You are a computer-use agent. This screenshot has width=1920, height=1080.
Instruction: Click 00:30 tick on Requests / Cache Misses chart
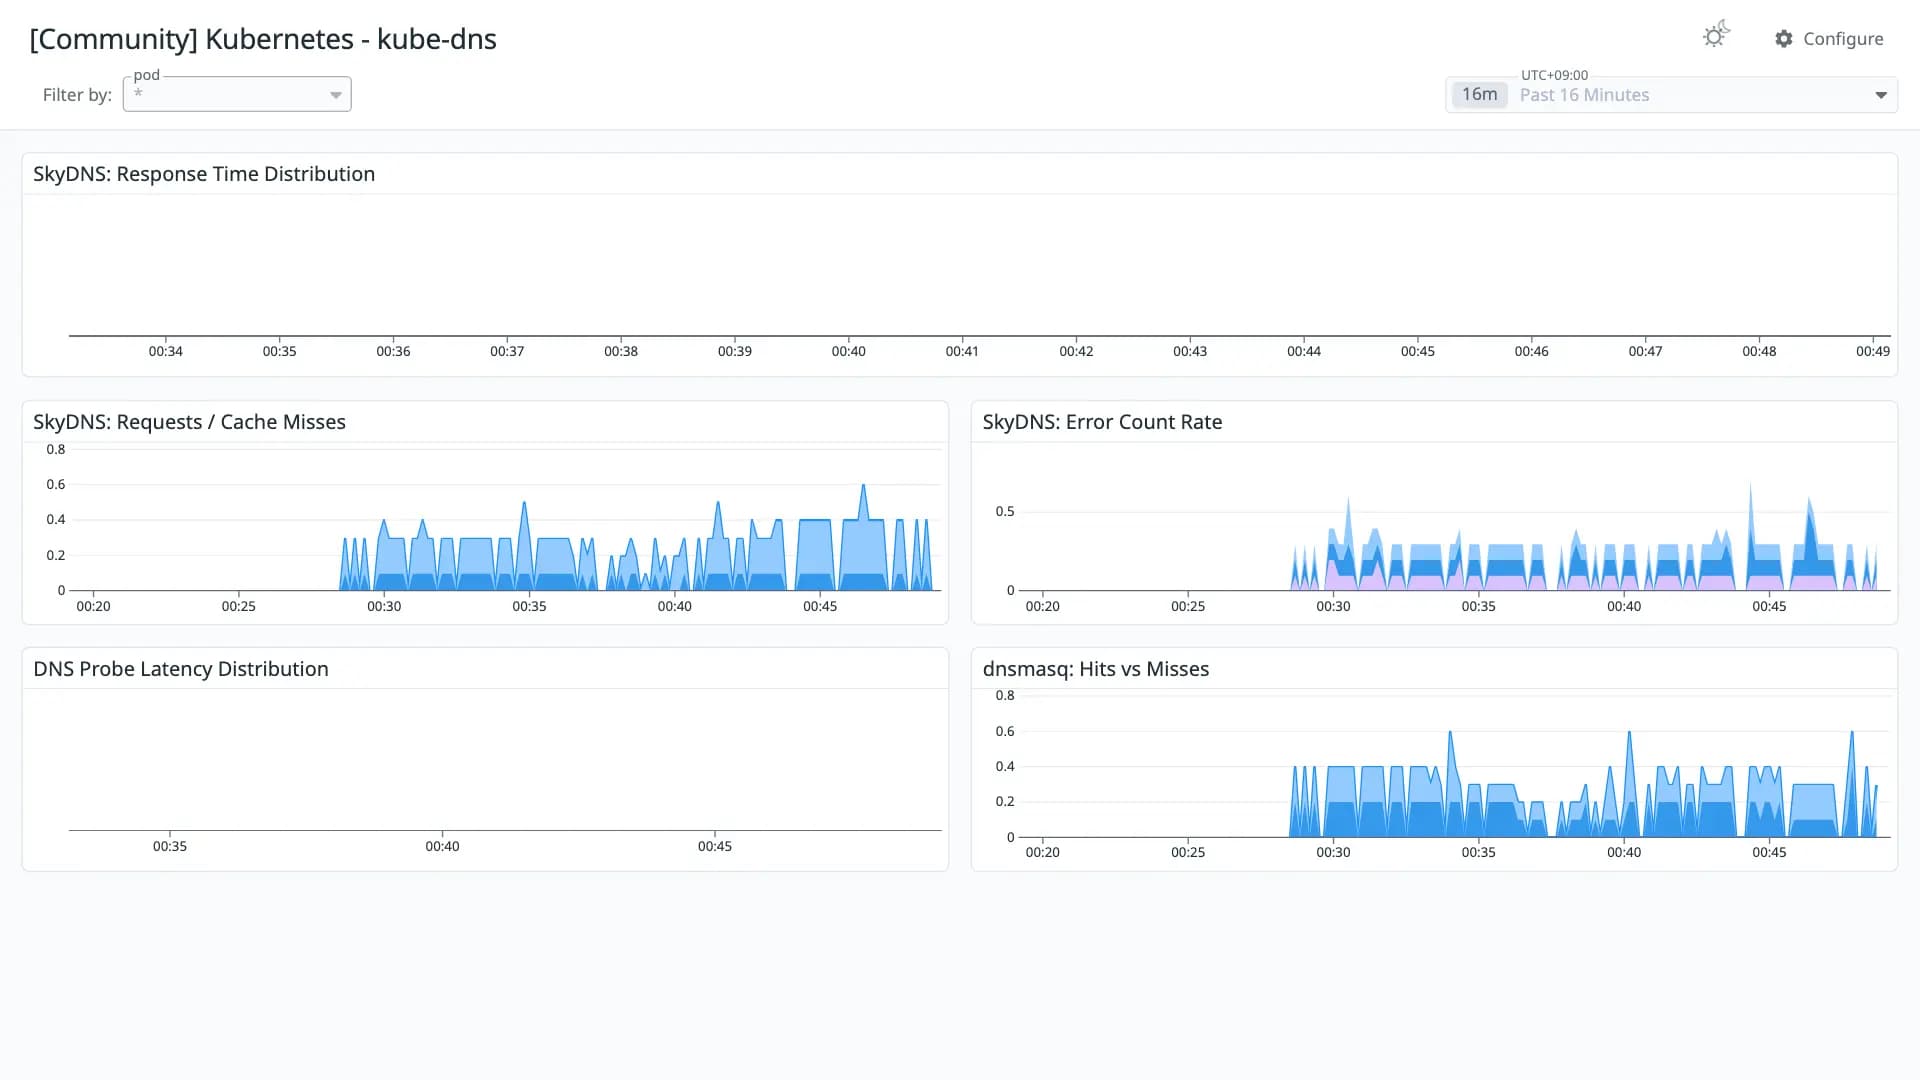point(384,606)
